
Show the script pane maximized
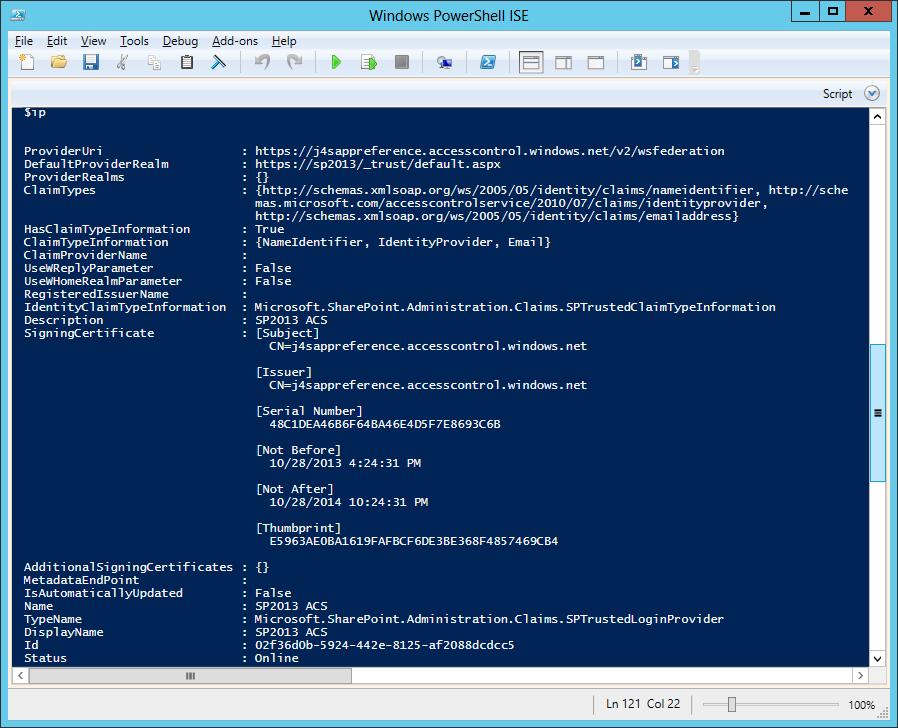click(596, 62)
